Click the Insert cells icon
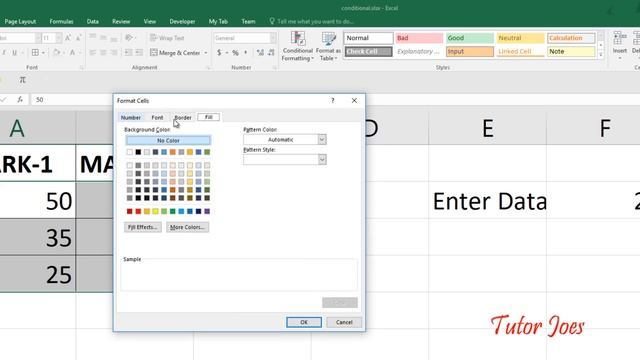The height and width of the screenshot is (360, 640). click(x=620, y=38)
